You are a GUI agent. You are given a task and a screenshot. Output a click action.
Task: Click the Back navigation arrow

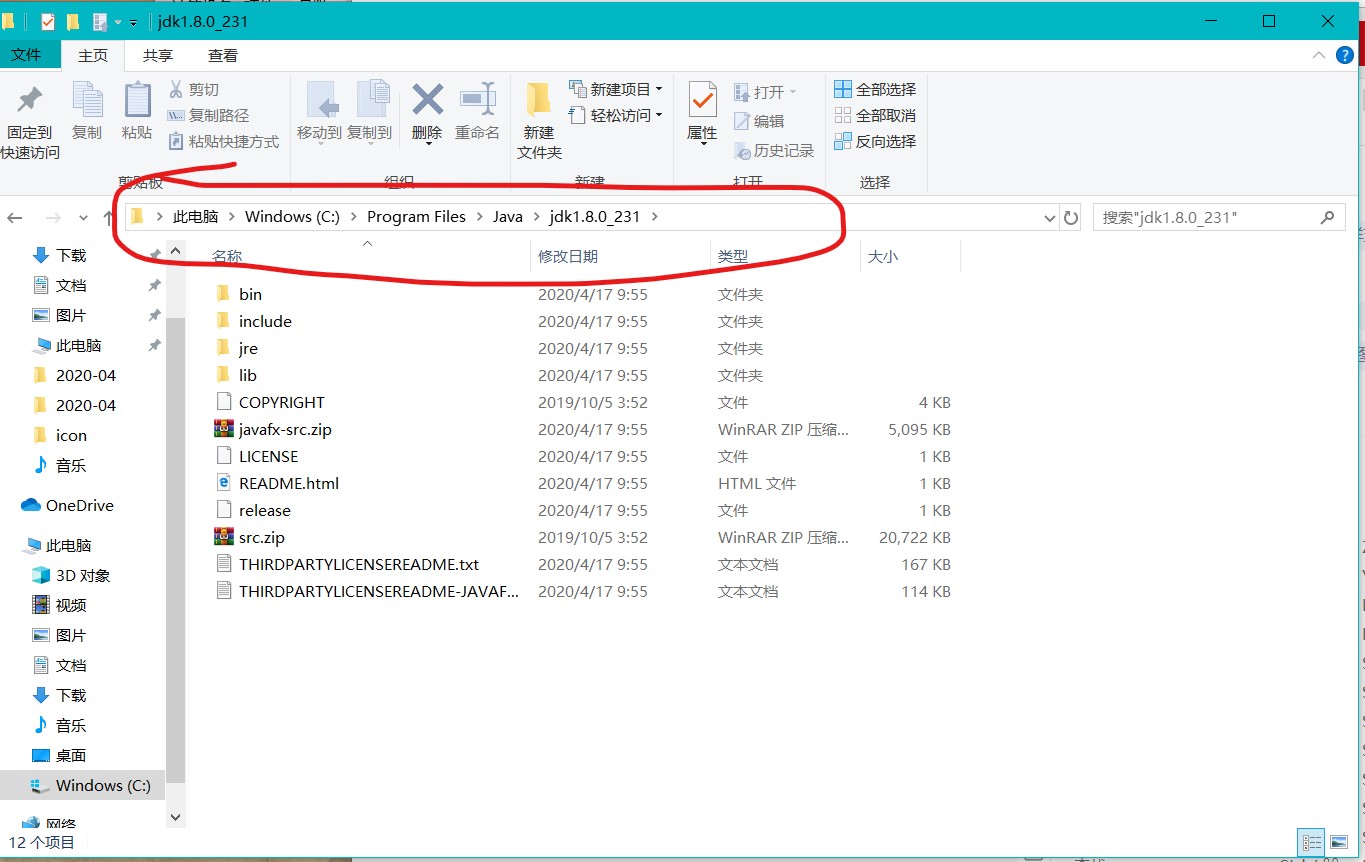click(15, 217)
